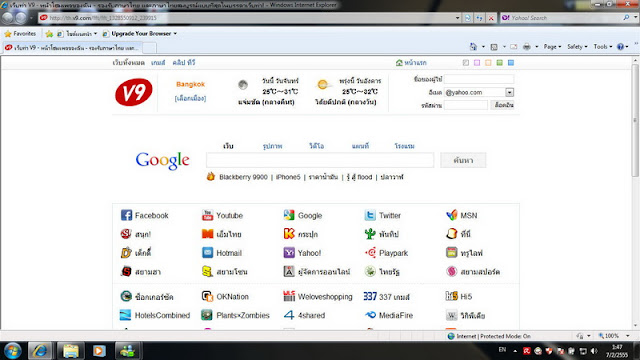Open the 4shared shortcut icon
Viewport: 640px width, 360px height.
coord(289,315)
